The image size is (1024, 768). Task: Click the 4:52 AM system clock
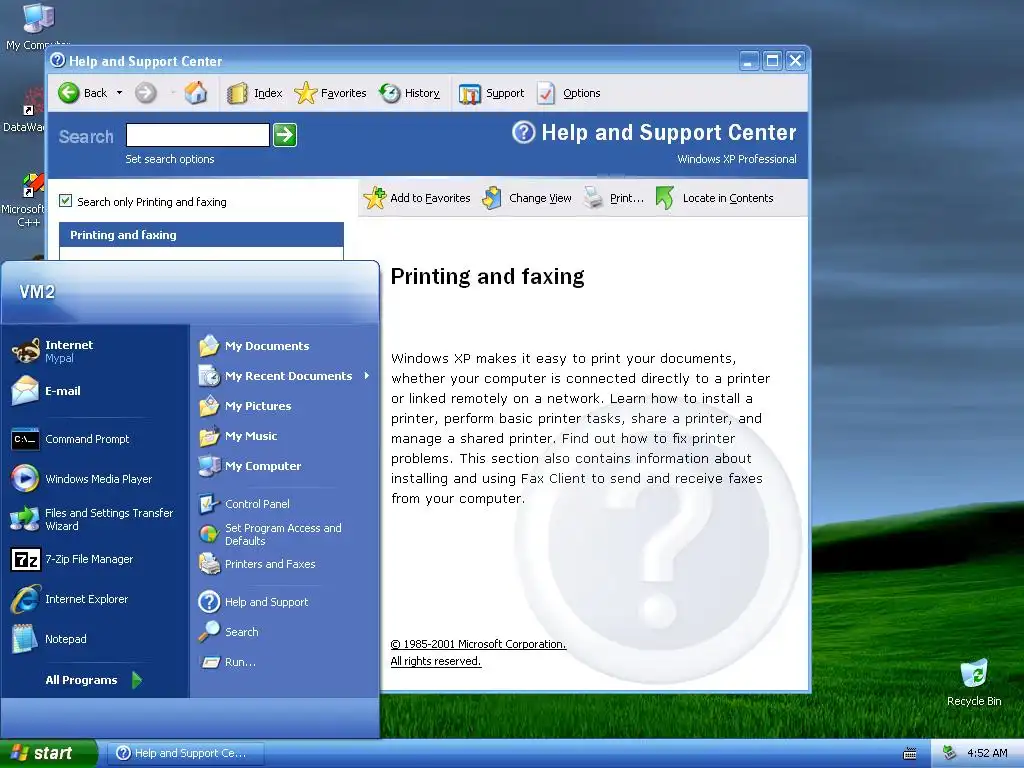click(x=987, y=753)
